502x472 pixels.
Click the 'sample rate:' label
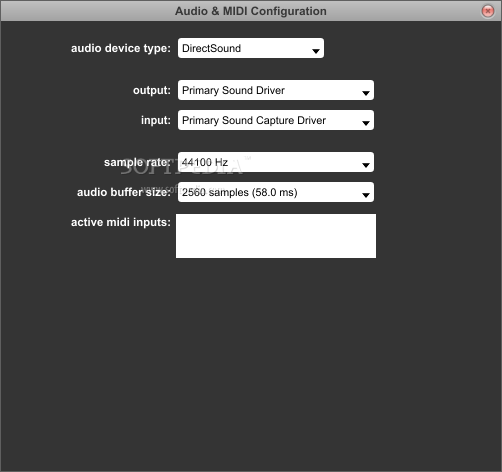[x=137, y=162]
